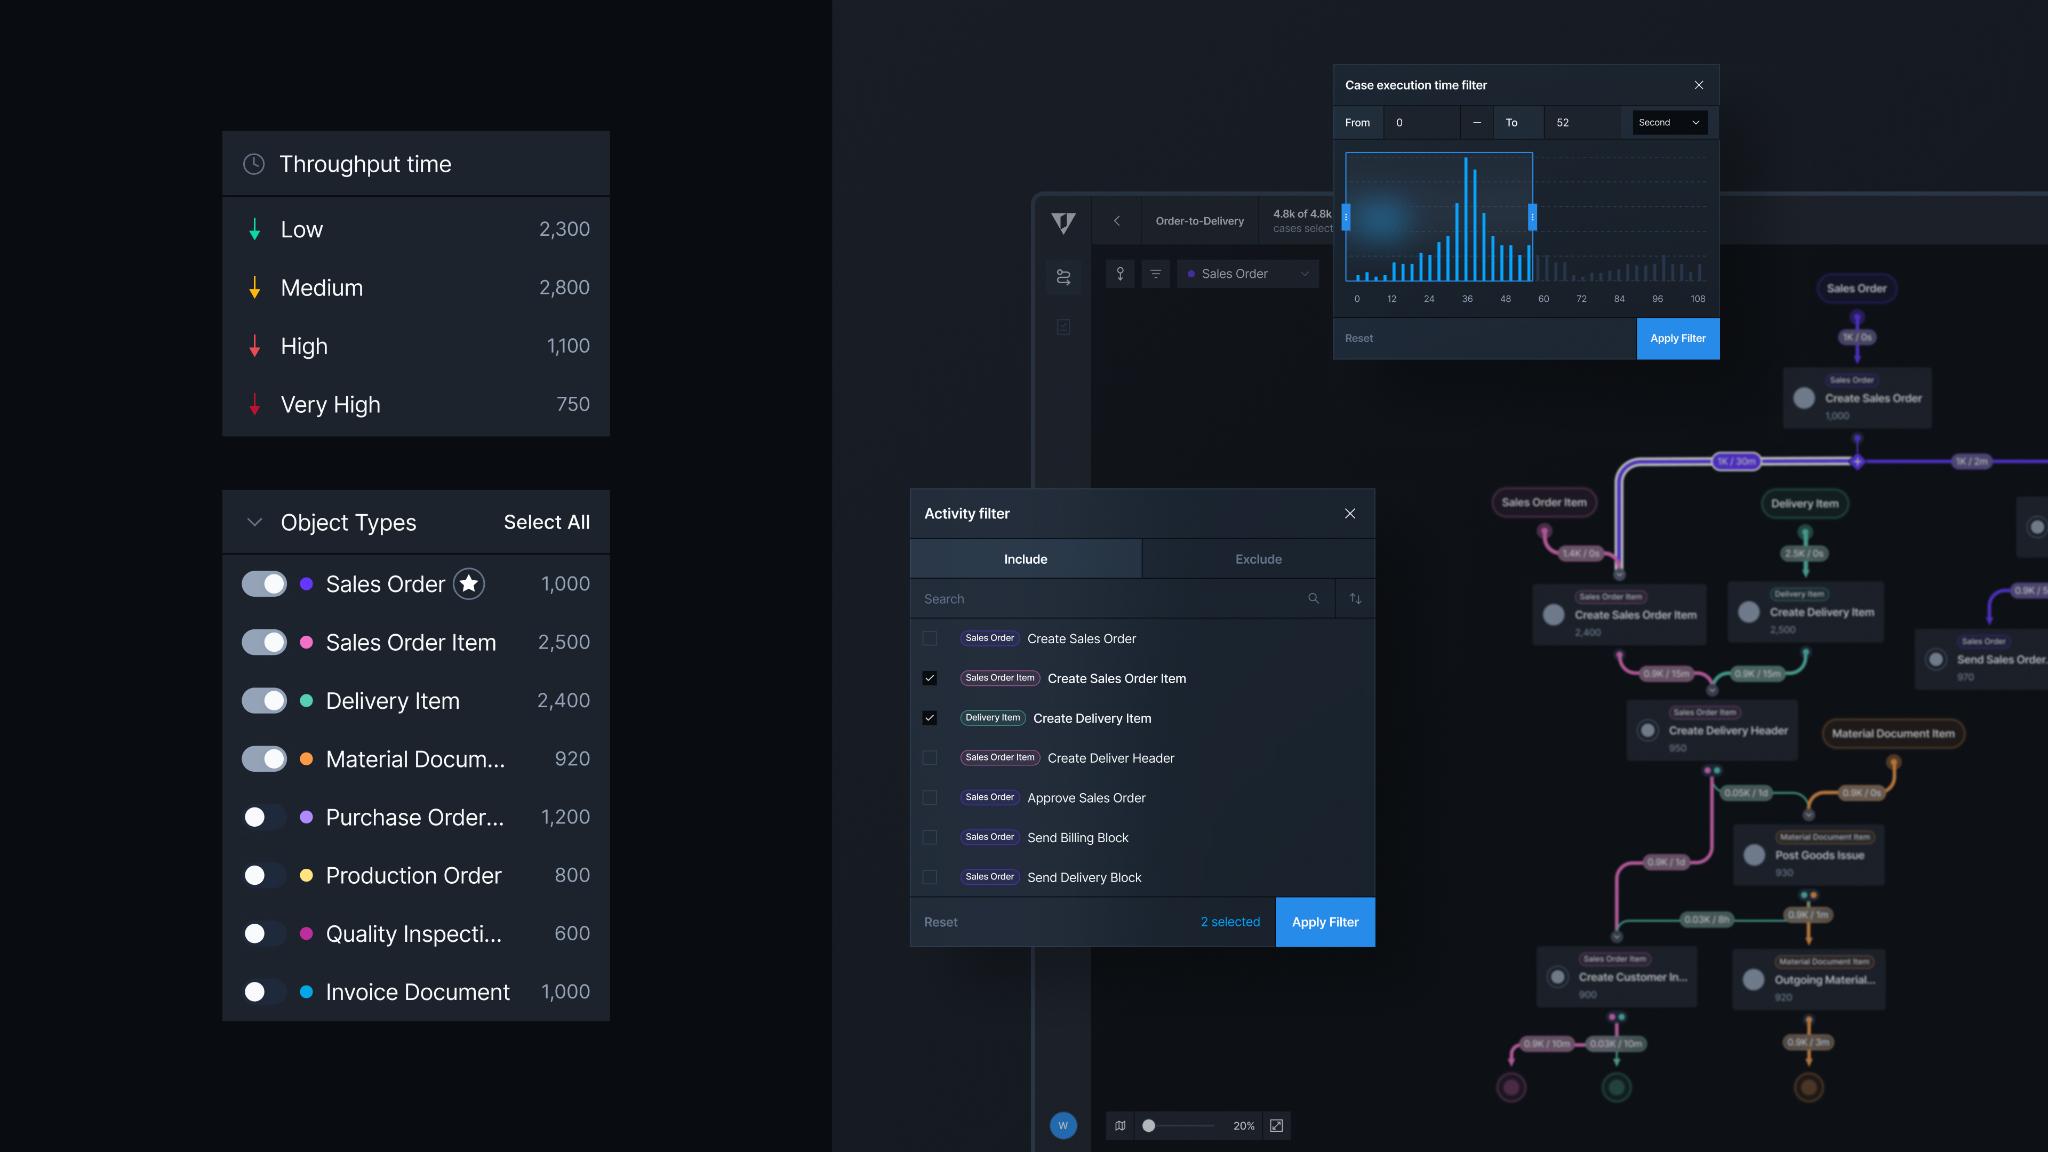This screenshot has height=1152, width=2048.
Task: Select the Include tab
Action: [x=1026, y=559]
